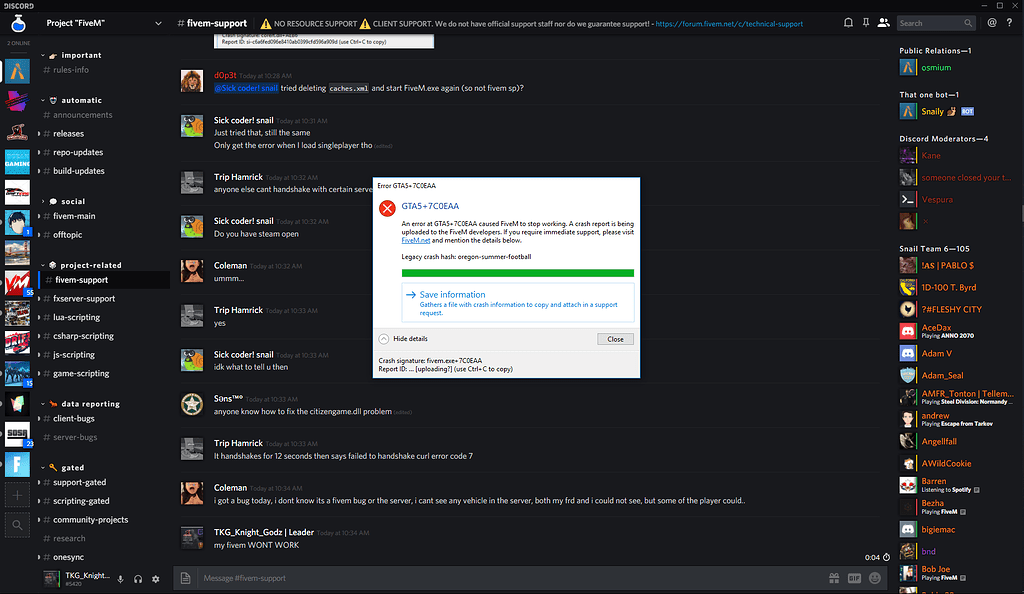Image resolution: width=1024 pixels, height=594 pixels.
Task: Select GAMING server icon
Action: pyautogui.click(x=18, y=162)
